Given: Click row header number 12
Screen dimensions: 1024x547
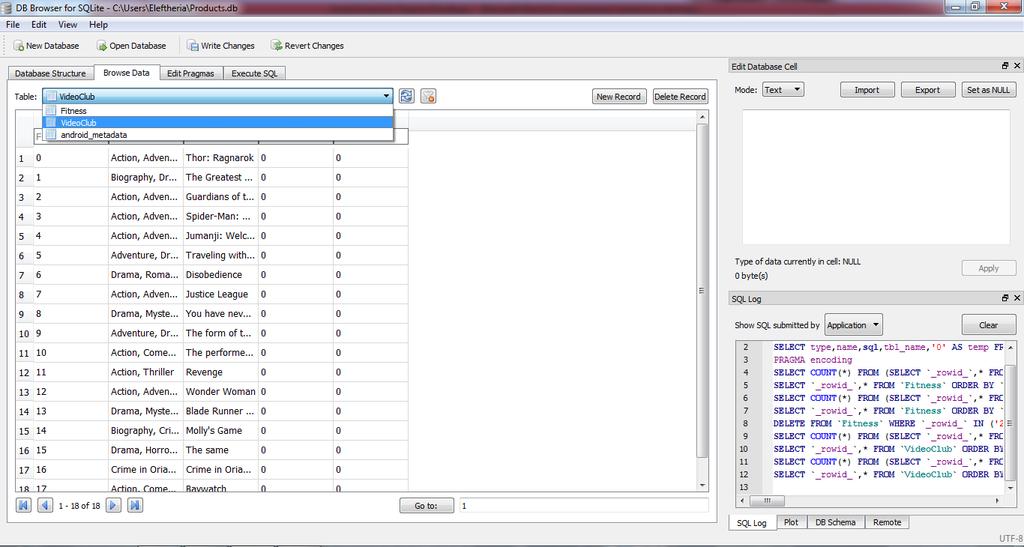Looking at the screenshot, I should coord(24,373).
